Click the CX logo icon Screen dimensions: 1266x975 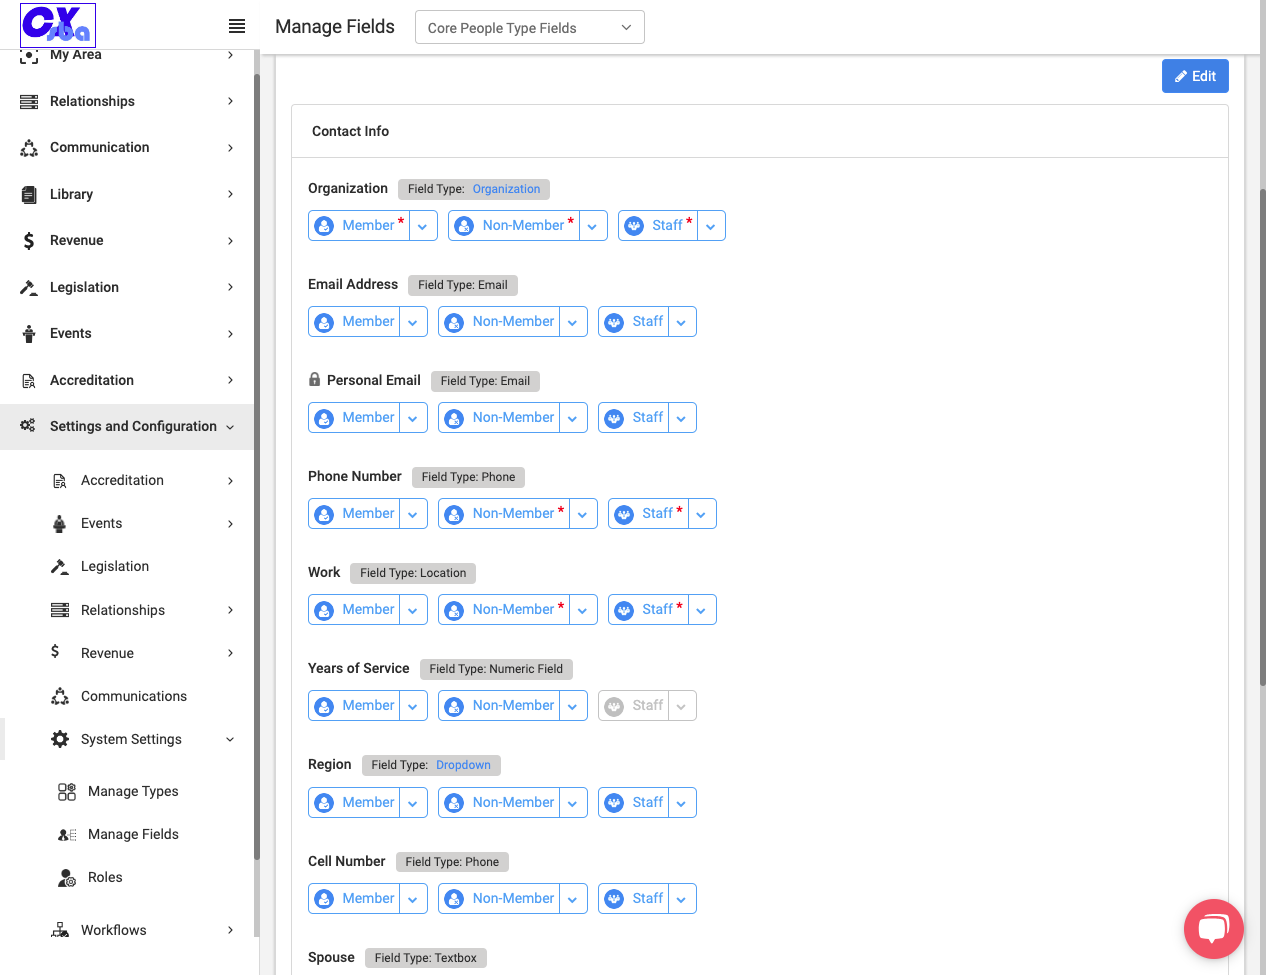point(58,26)
